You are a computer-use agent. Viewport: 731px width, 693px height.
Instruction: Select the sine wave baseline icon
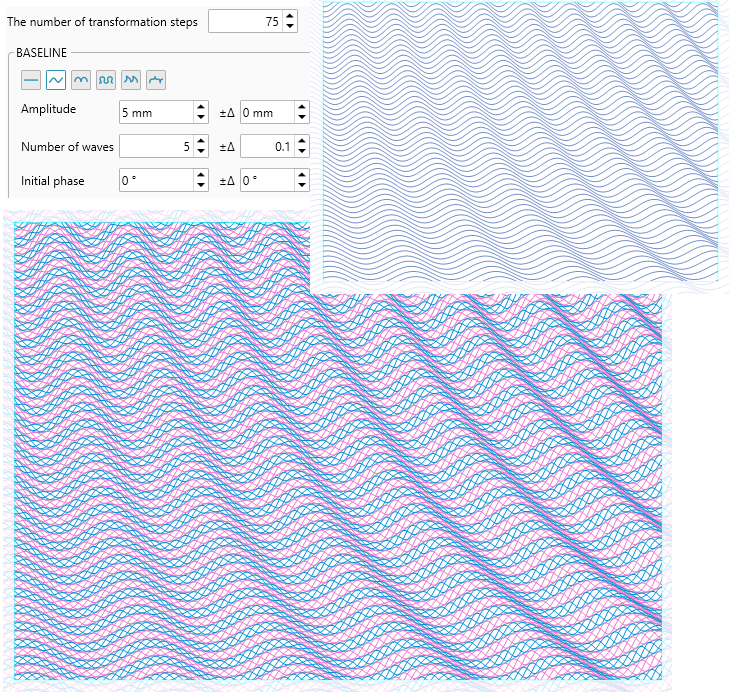56,80
